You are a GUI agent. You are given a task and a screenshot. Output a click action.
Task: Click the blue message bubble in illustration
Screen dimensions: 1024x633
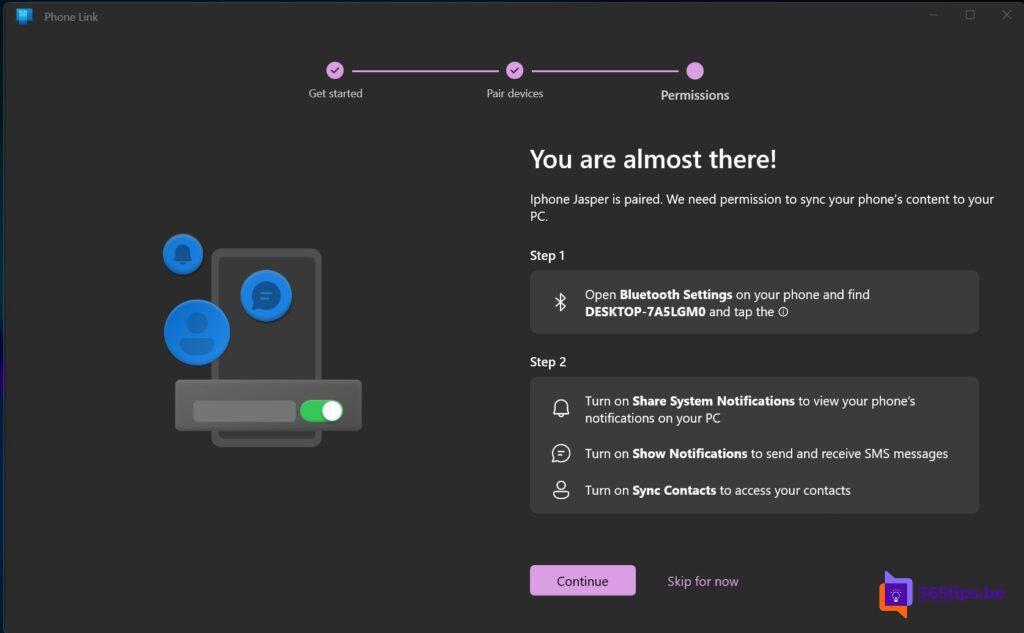[x=266, y=295]
